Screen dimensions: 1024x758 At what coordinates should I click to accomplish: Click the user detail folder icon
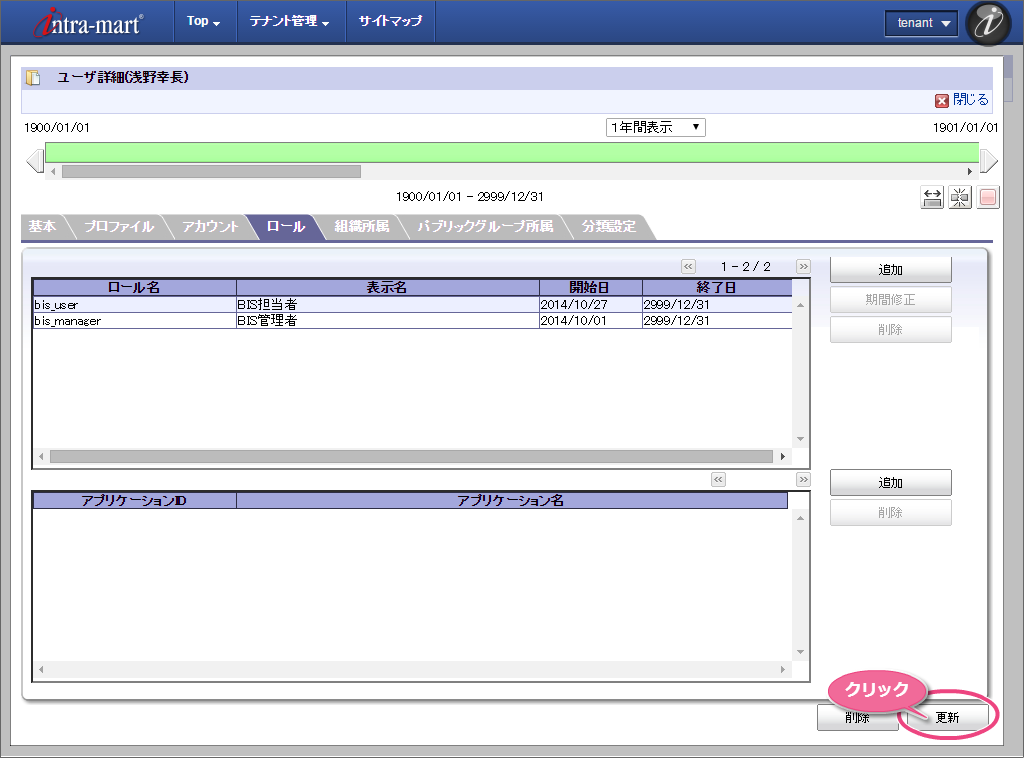[x=33, y=78]
